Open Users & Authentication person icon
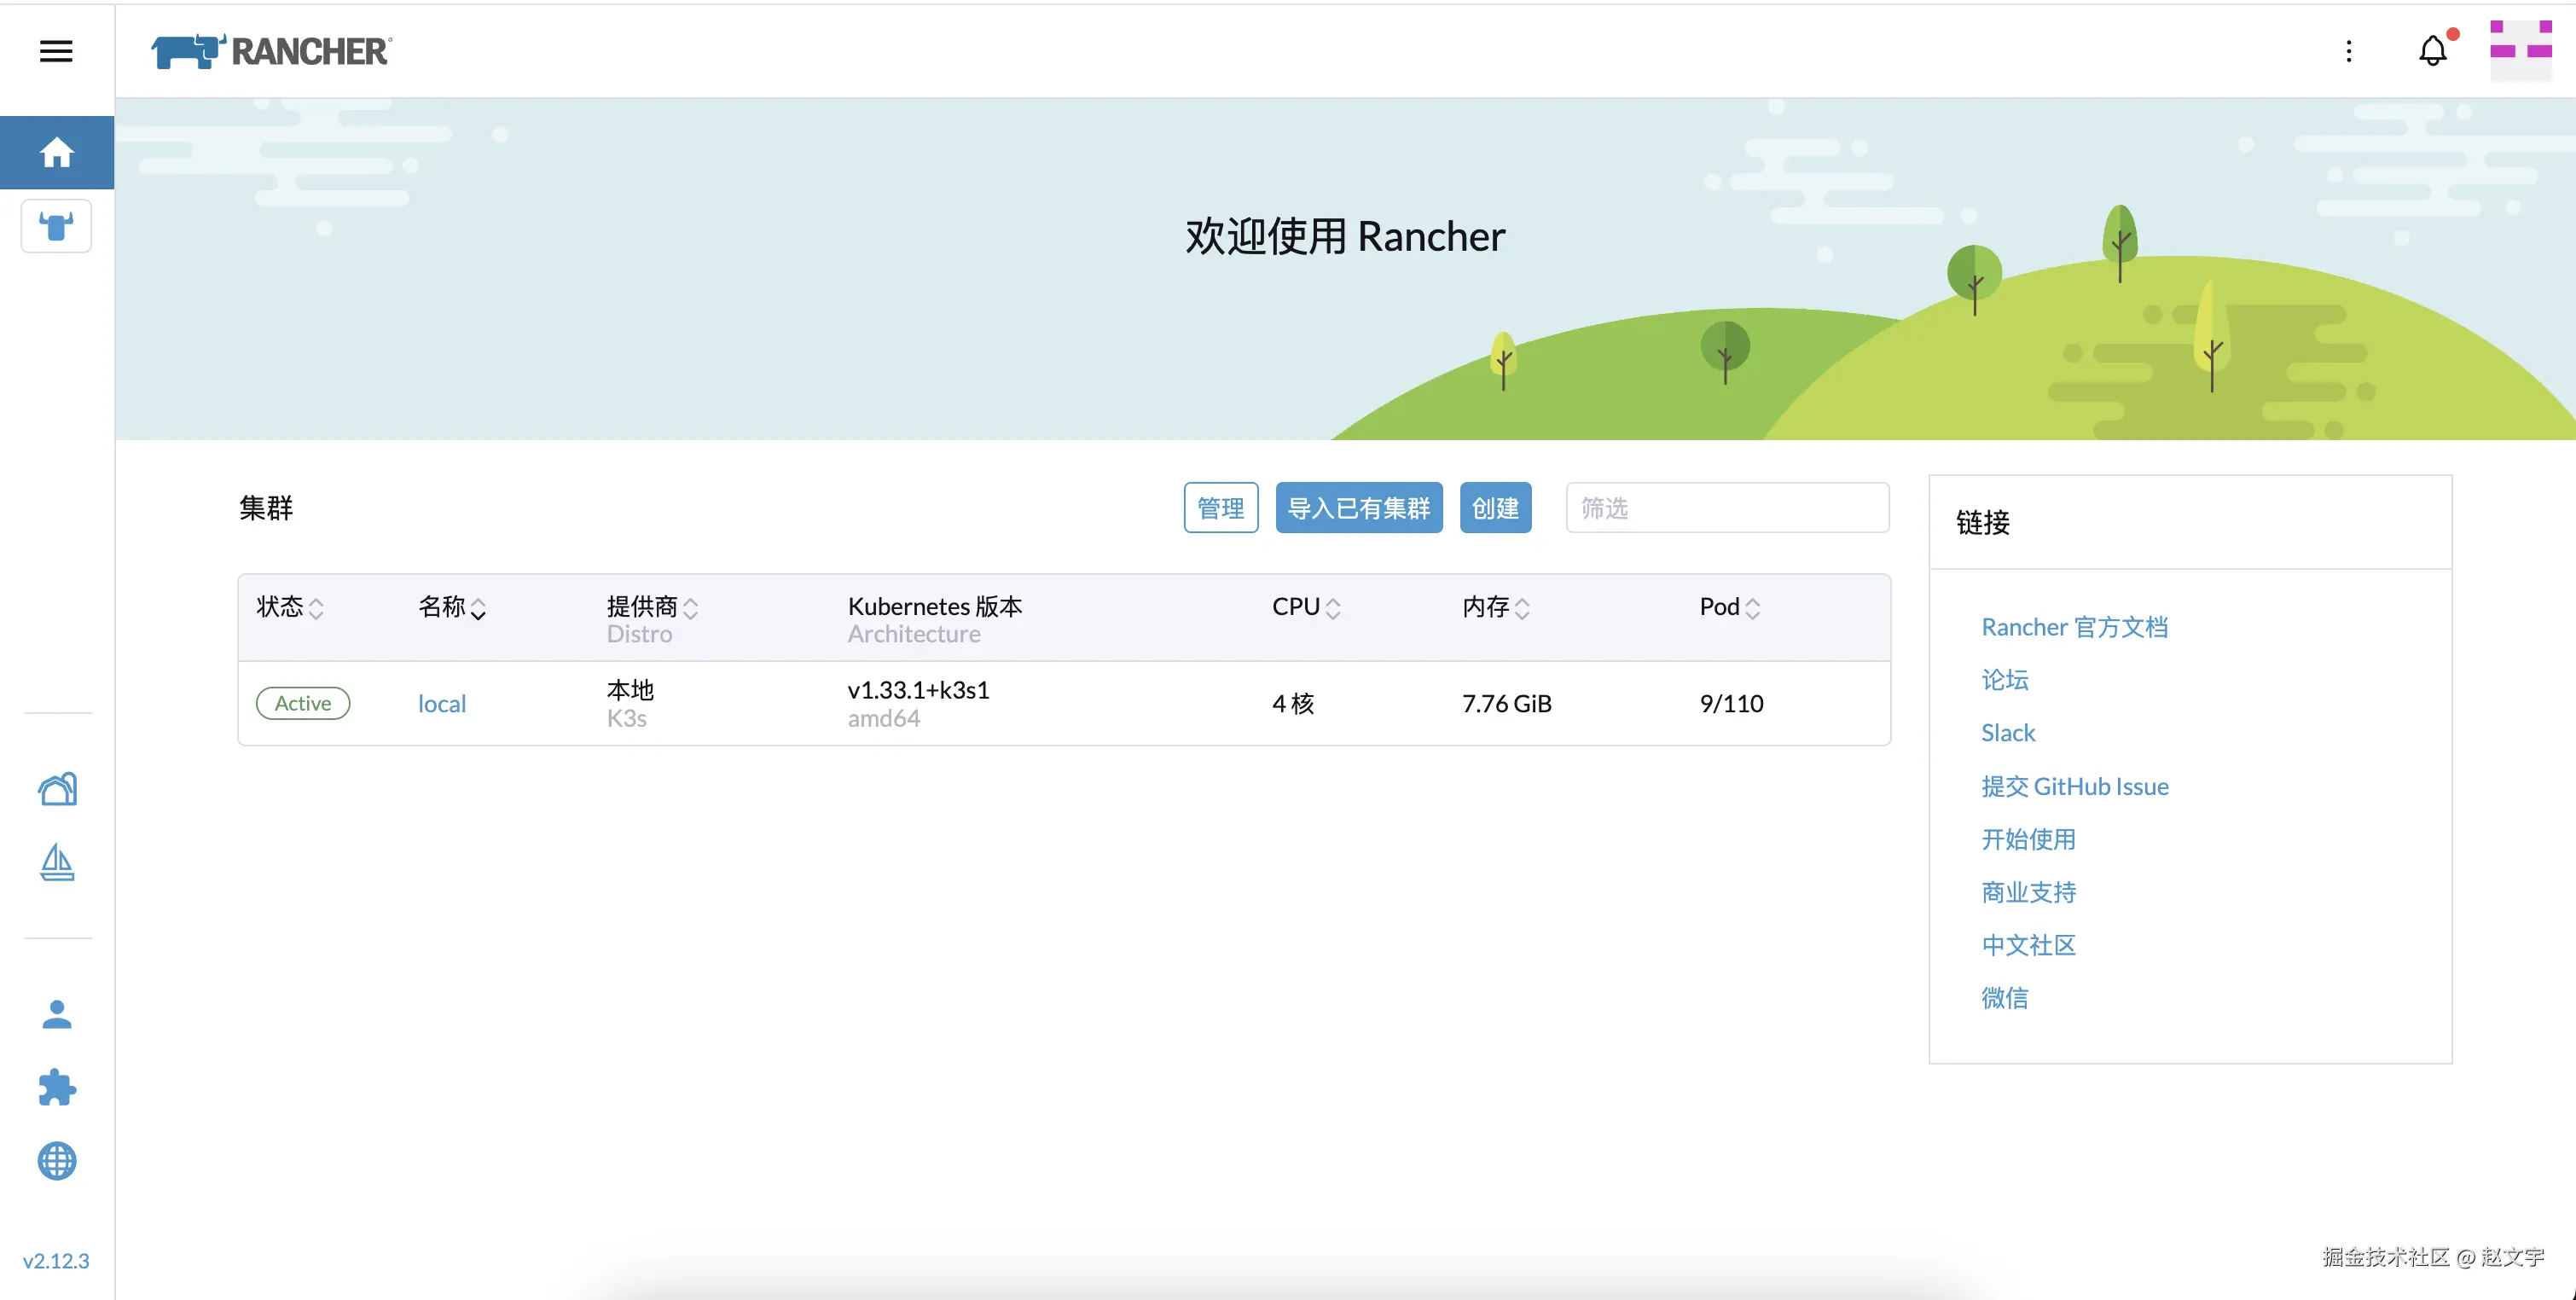The image size is (2576, 1300). click(x=56, y=1014)
